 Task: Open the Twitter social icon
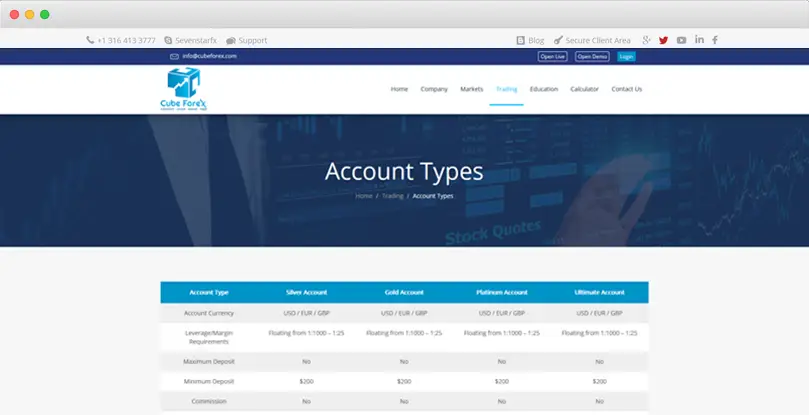[x=663, y=40]
